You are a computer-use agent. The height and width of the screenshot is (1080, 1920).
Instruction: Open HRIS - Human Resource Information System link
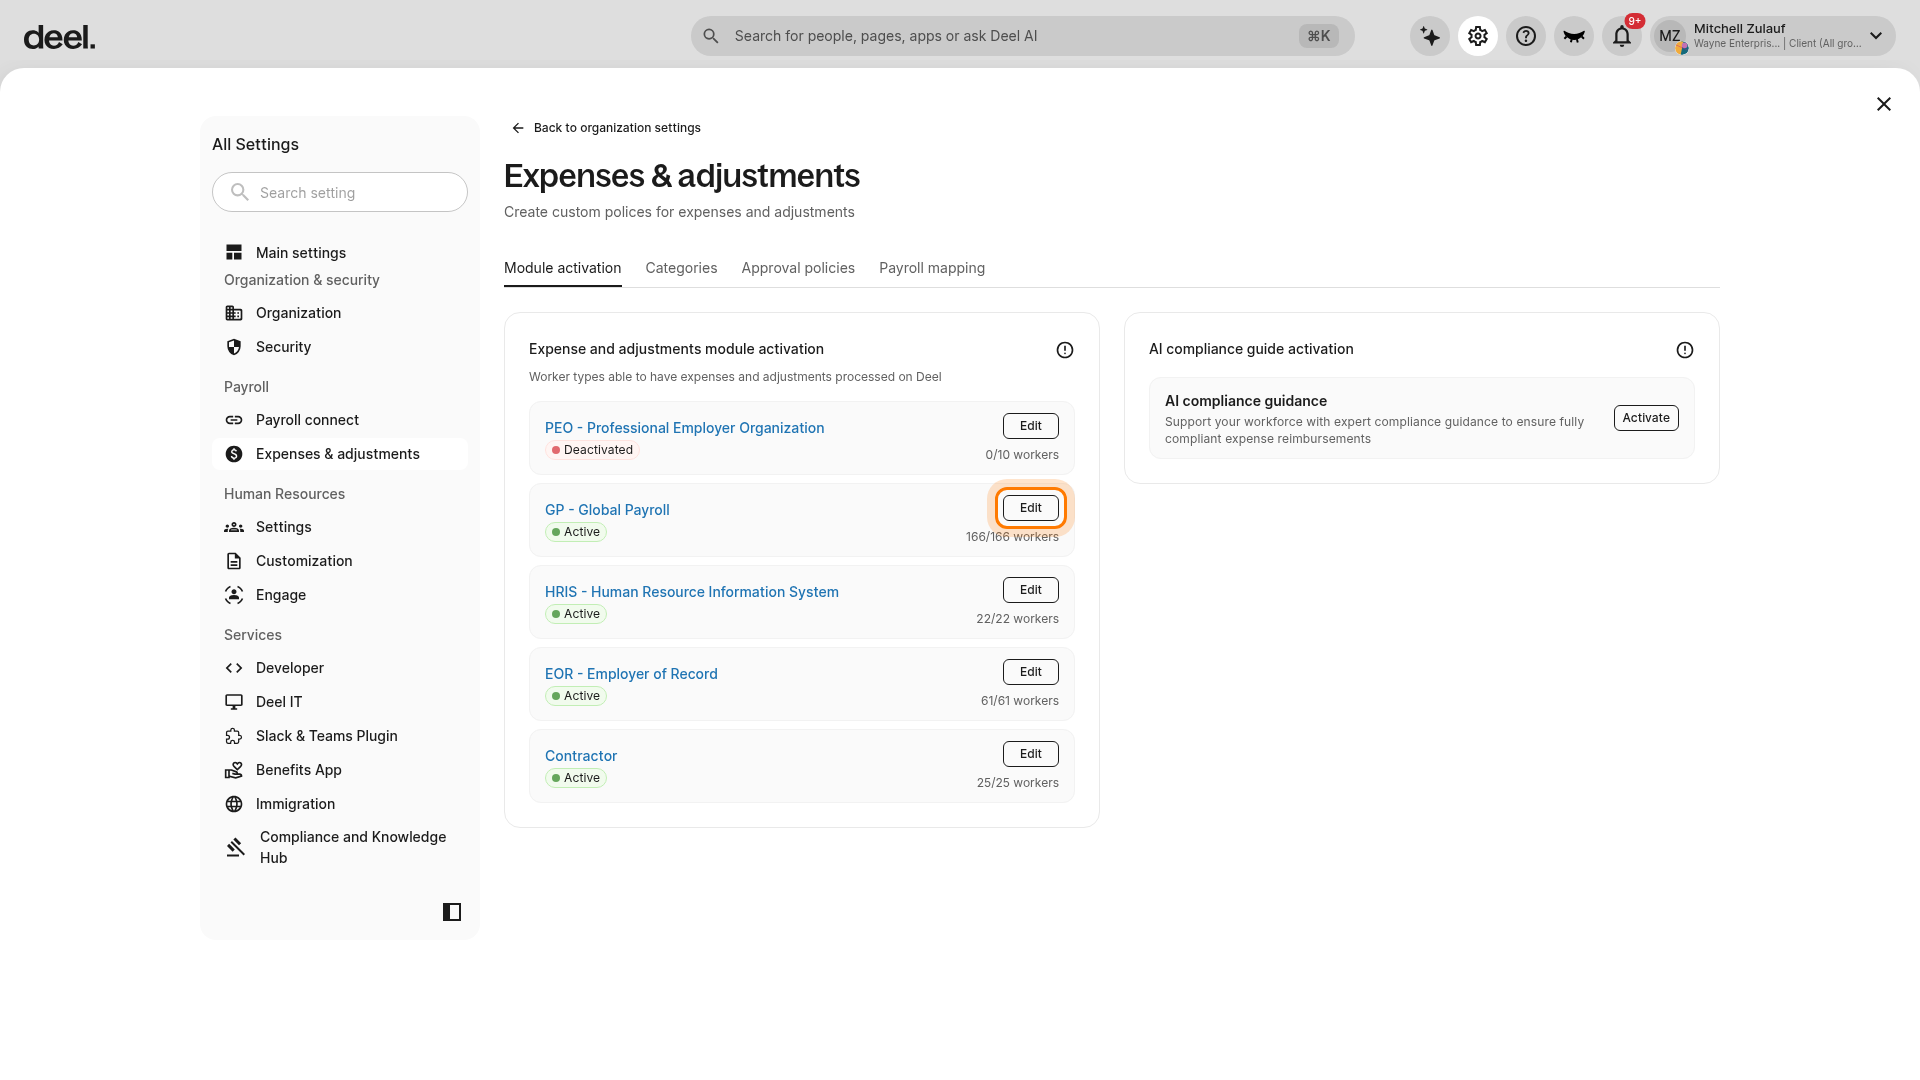coord(692,592)
